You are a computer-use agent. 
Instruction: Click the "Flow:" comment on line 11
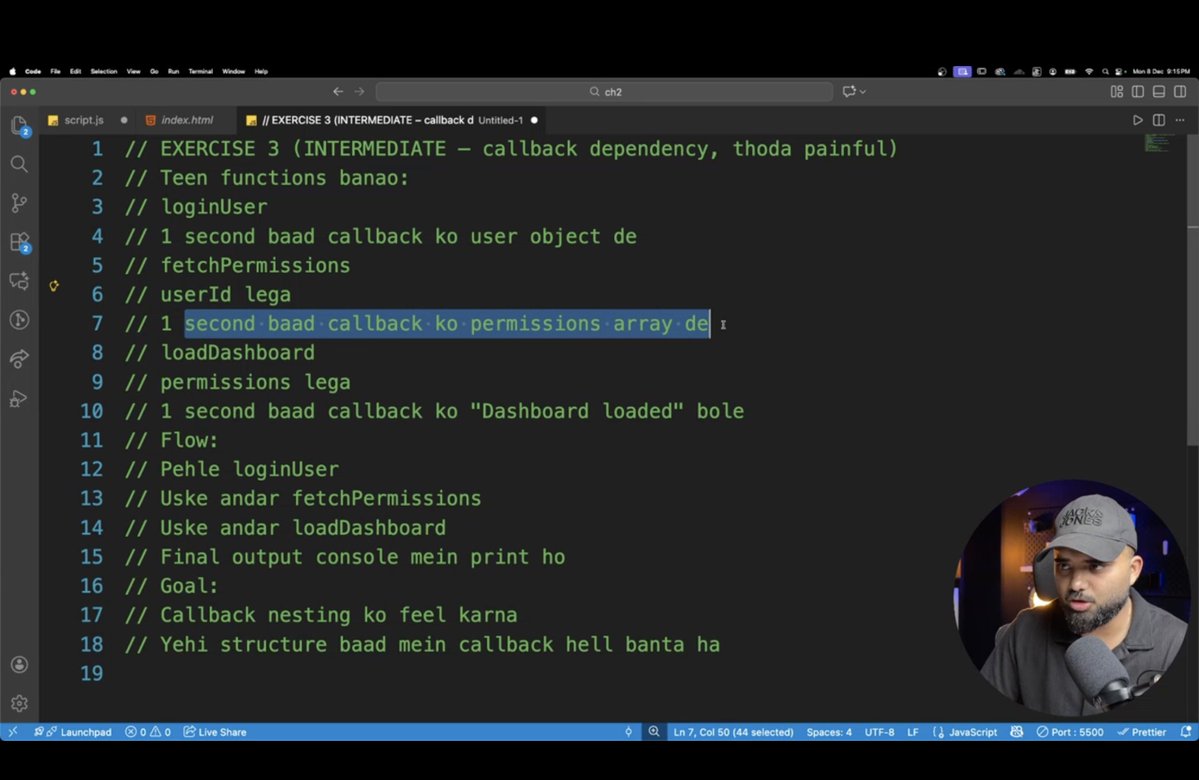(189, 440)
